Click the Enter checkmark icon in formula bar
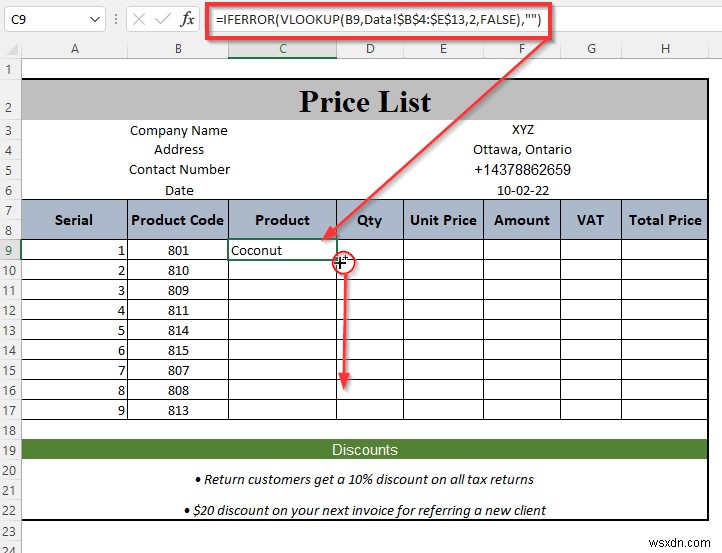 click(163, 19)
